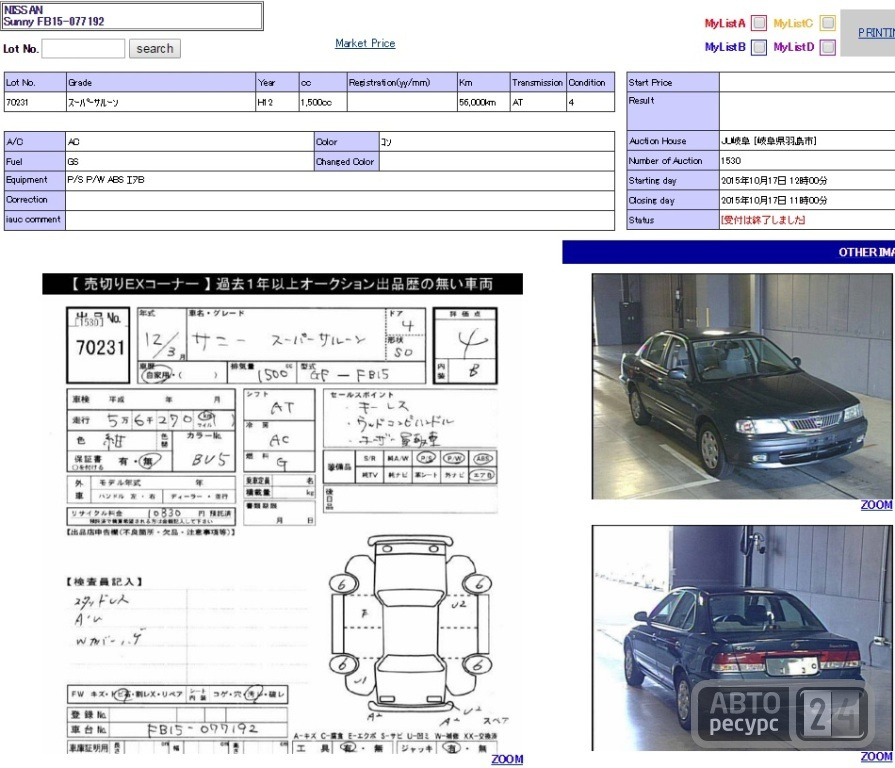Open the rear view car photo
This screenshot has width=895, height=768.
[x=742, y=638]
